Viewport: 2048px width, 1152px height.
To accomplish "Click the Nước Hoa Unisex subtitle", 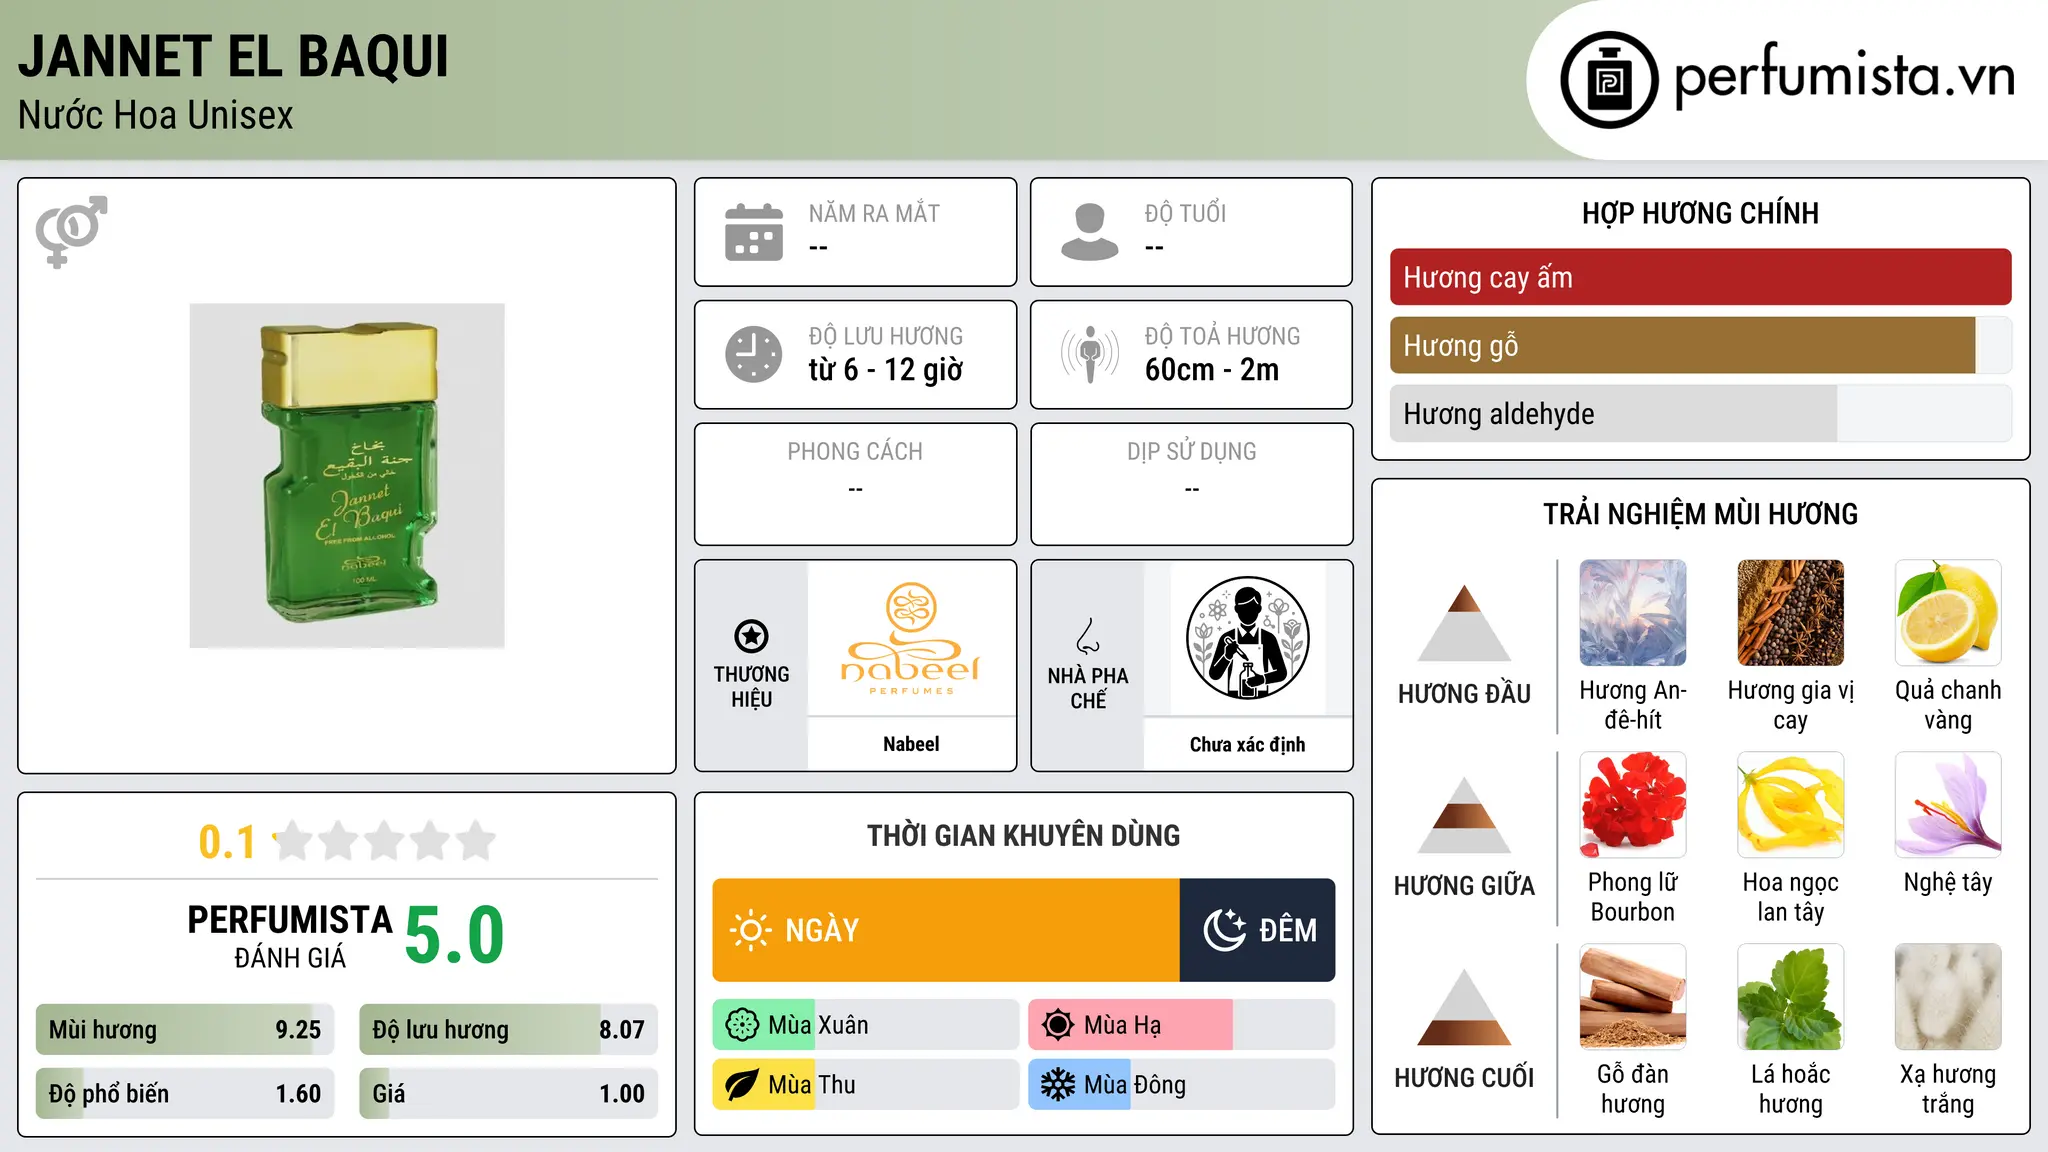I will pyautogui.click(x=156, y=116).
